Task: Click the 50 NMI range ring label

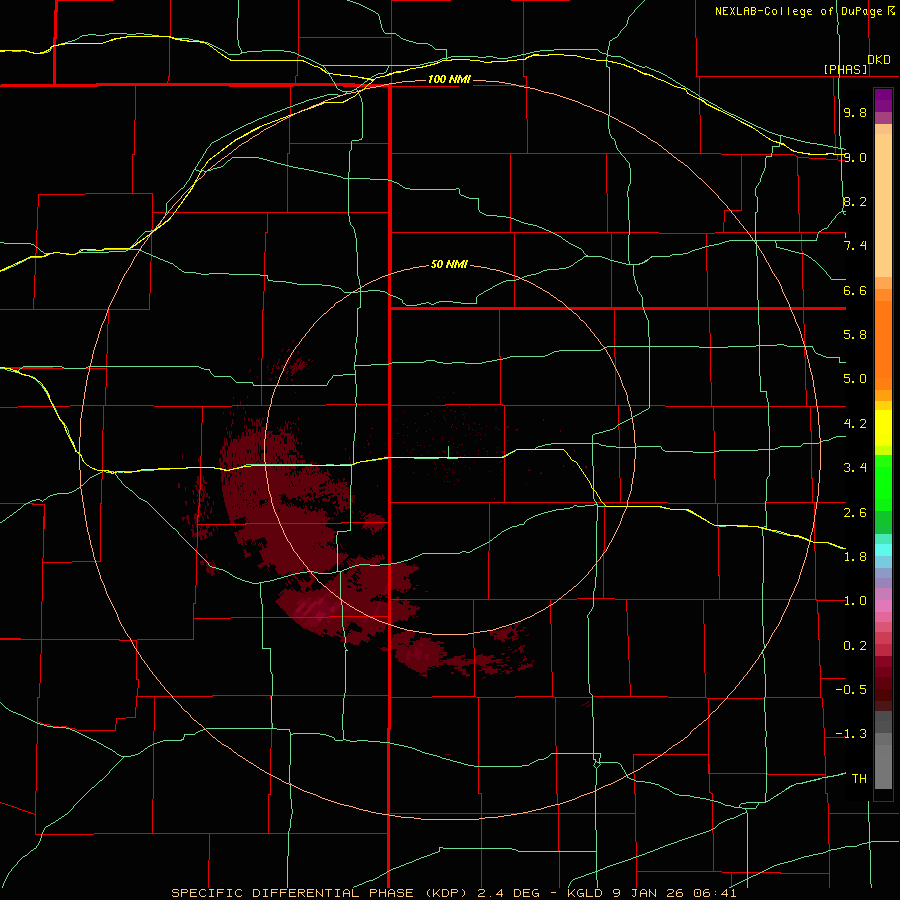Action: (449, 265)
